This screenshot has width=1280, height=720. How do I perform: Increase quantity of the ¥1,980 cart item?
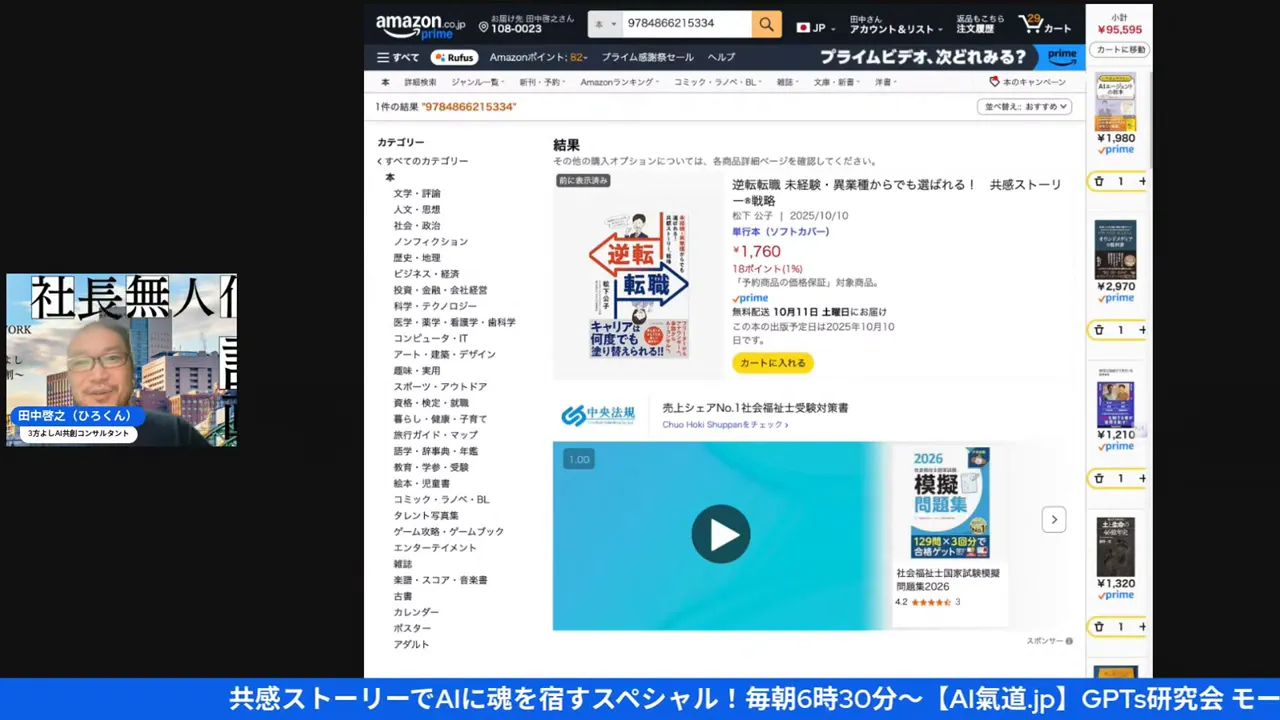1142,181
